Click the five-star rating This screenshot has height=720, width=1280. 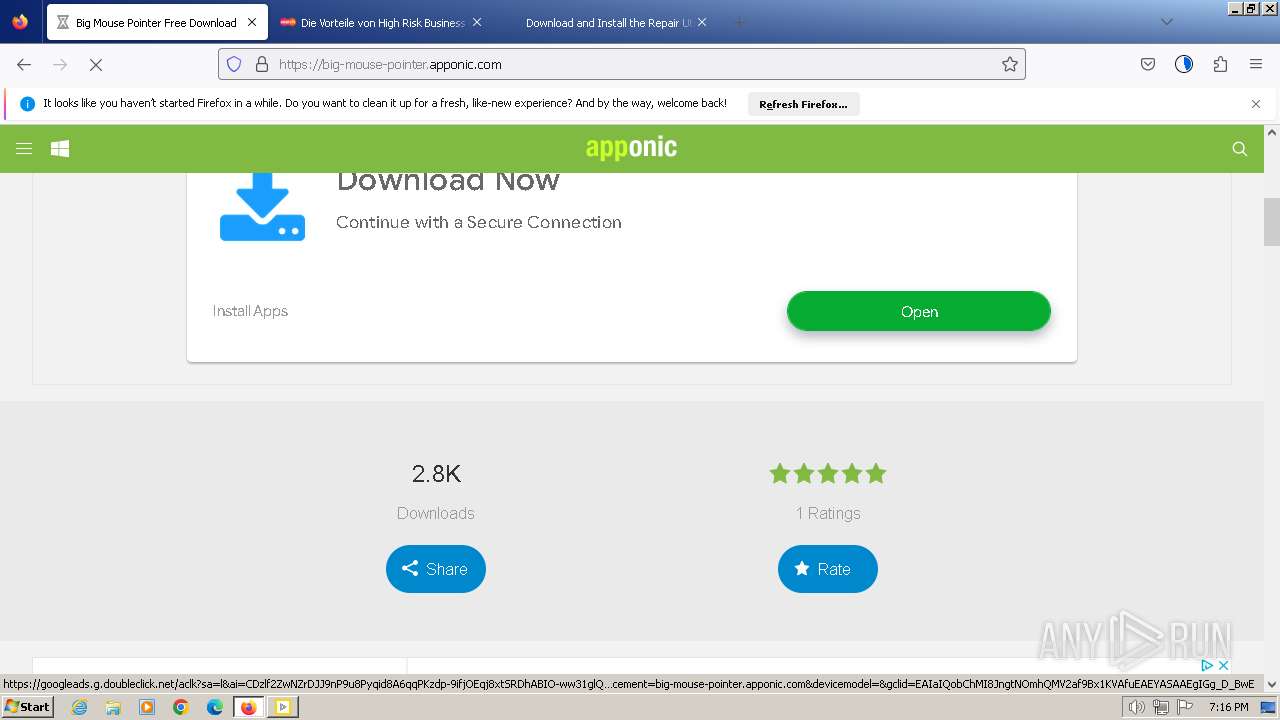(828, 474)
